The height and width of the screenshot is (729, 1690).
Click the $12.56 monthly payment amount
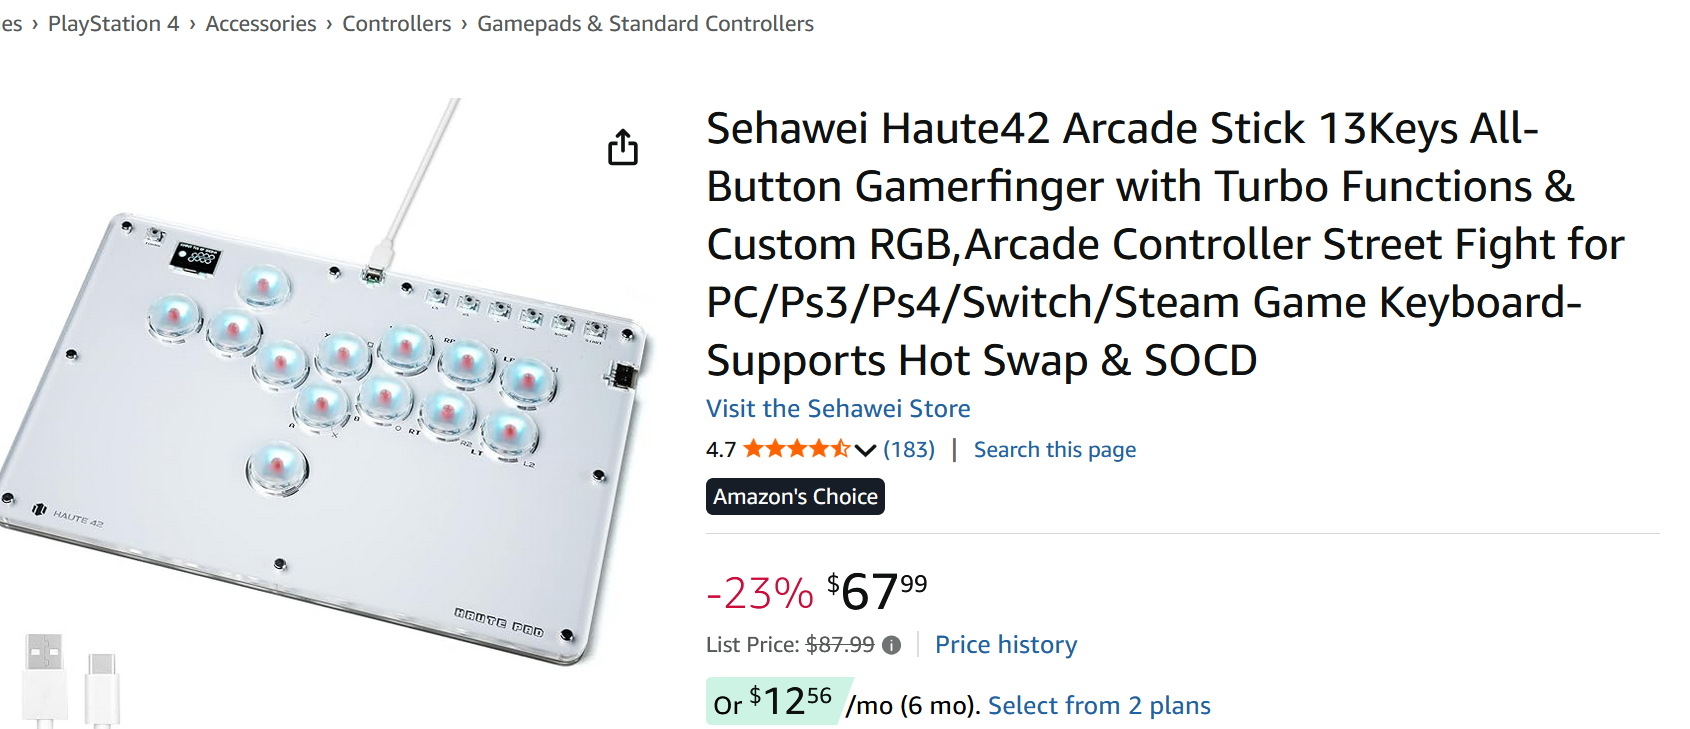pos(790,701)
